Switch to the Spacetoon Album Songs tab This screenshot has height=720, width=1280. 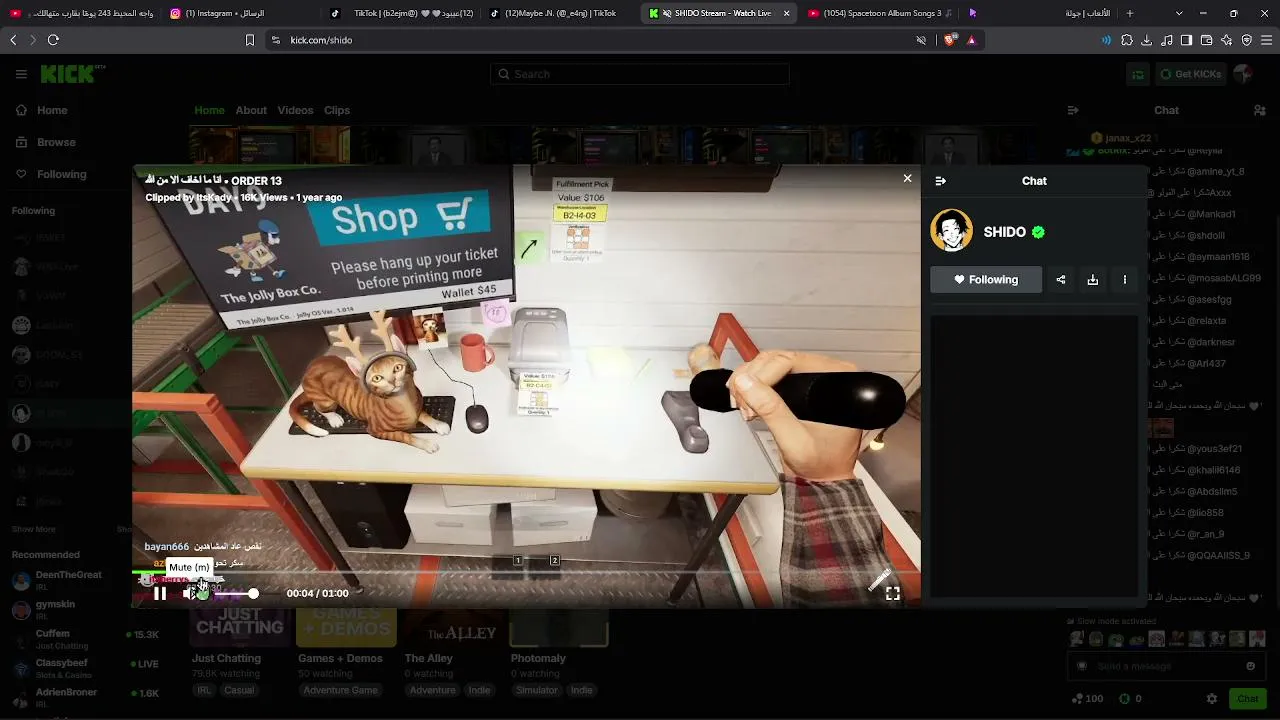(x=880, y=13)
